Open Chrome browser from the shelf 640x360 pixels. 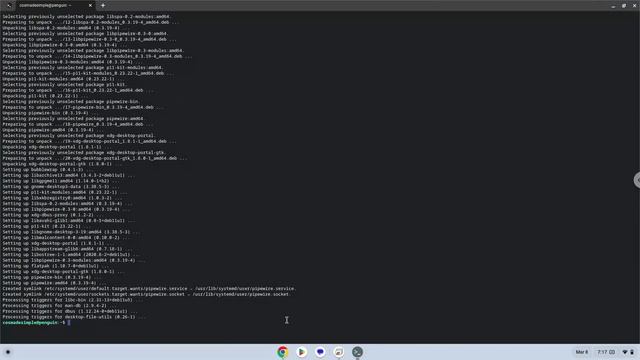(282, 352)
